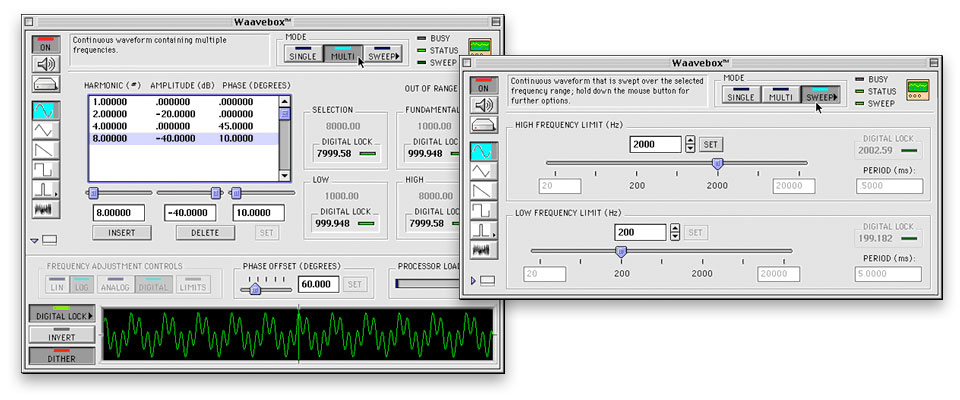Screen dimensions: 960x400
Task: Click the green waveform display
Action: click(x=298, y=334)
